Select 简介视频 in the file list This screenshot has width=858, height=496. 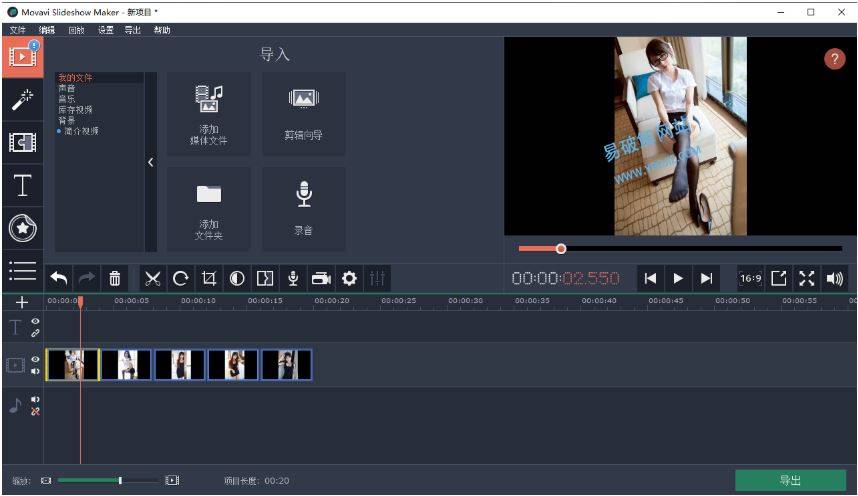81,131
